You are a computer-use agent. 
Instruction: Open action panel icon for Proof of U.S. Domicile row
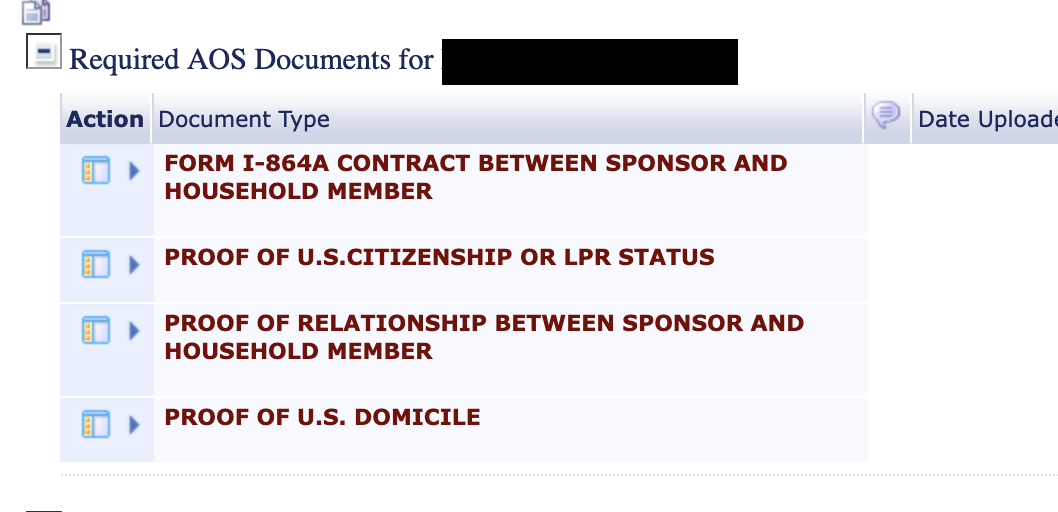[x=96, y=424]
